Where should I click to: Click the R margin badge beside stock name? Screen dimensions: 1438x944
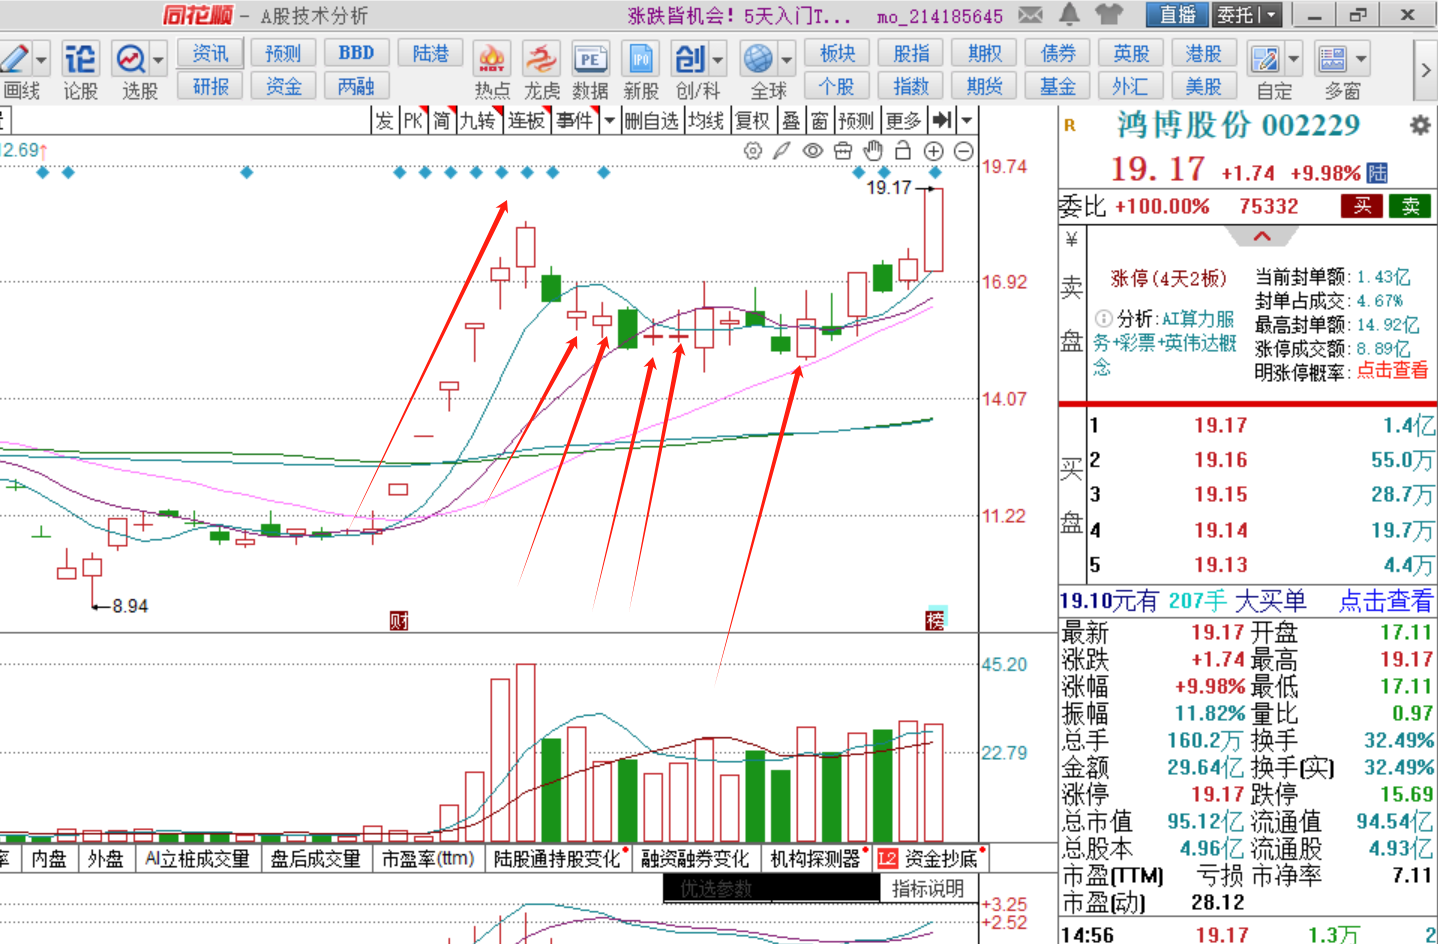tap(1069, 126)
